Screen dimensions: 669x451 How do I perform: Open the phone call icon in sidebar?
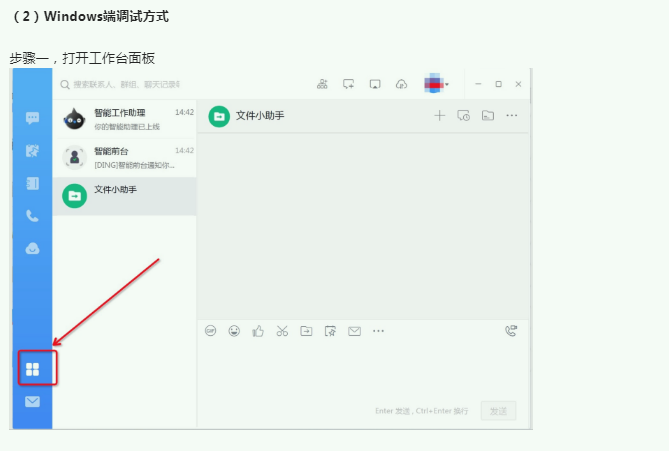coord(32,216)
